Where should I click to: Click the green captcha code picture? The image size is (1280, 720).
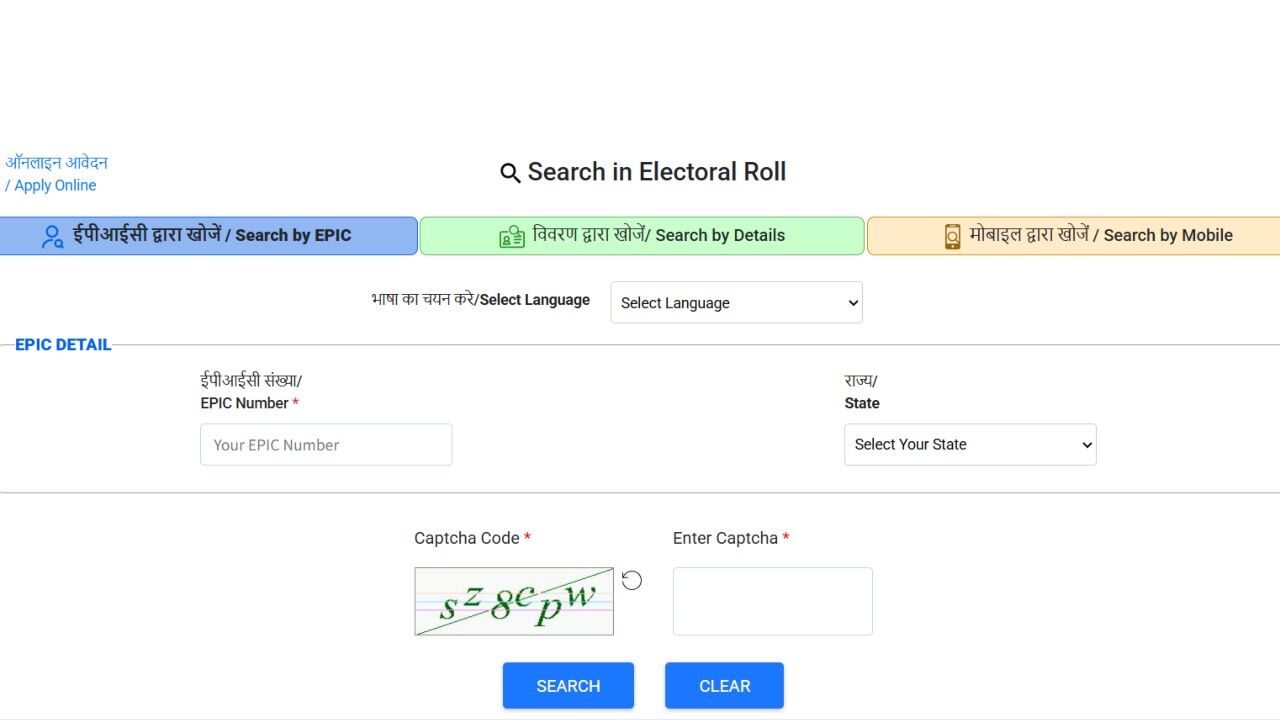[x=514, y=601]
